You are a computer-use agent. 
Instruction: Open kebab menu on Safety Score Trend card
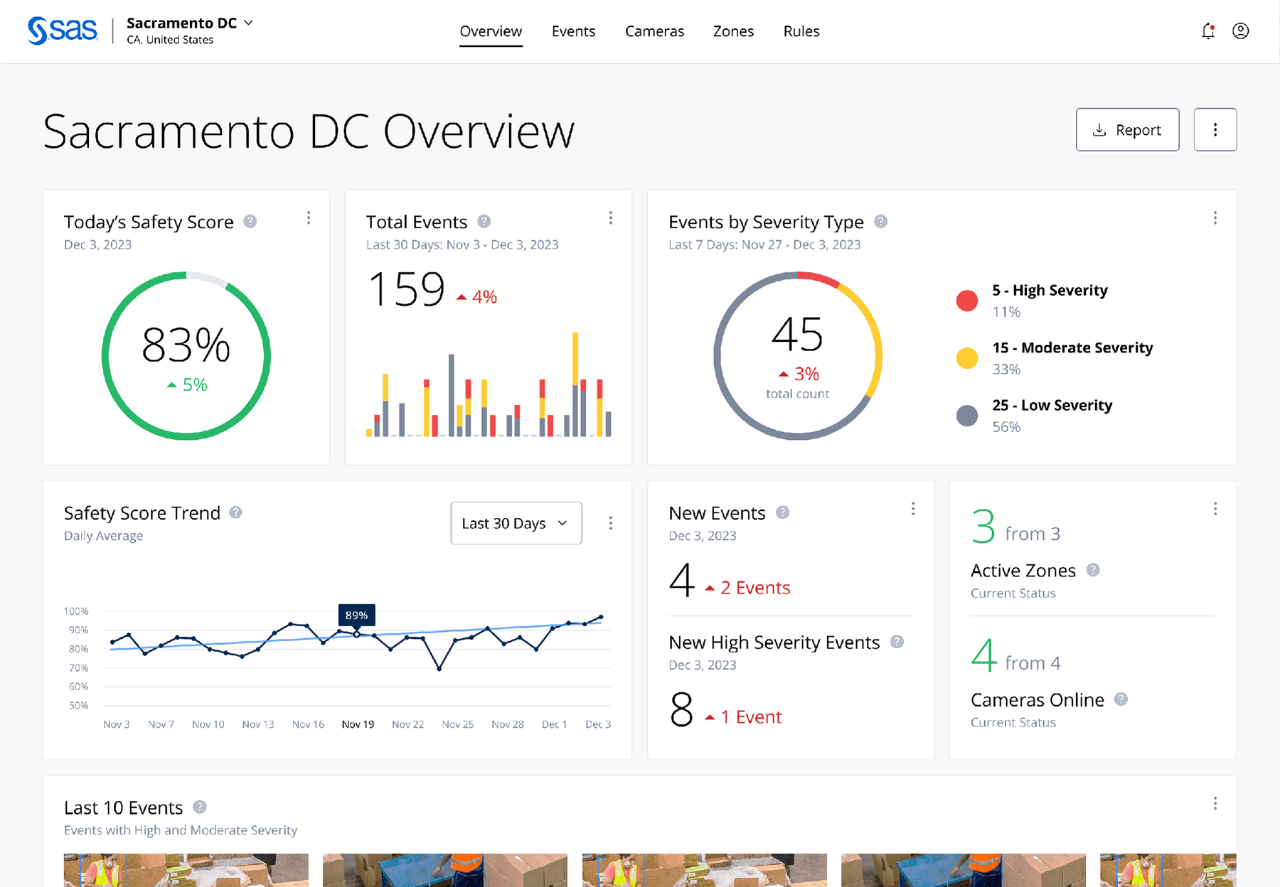611,523
